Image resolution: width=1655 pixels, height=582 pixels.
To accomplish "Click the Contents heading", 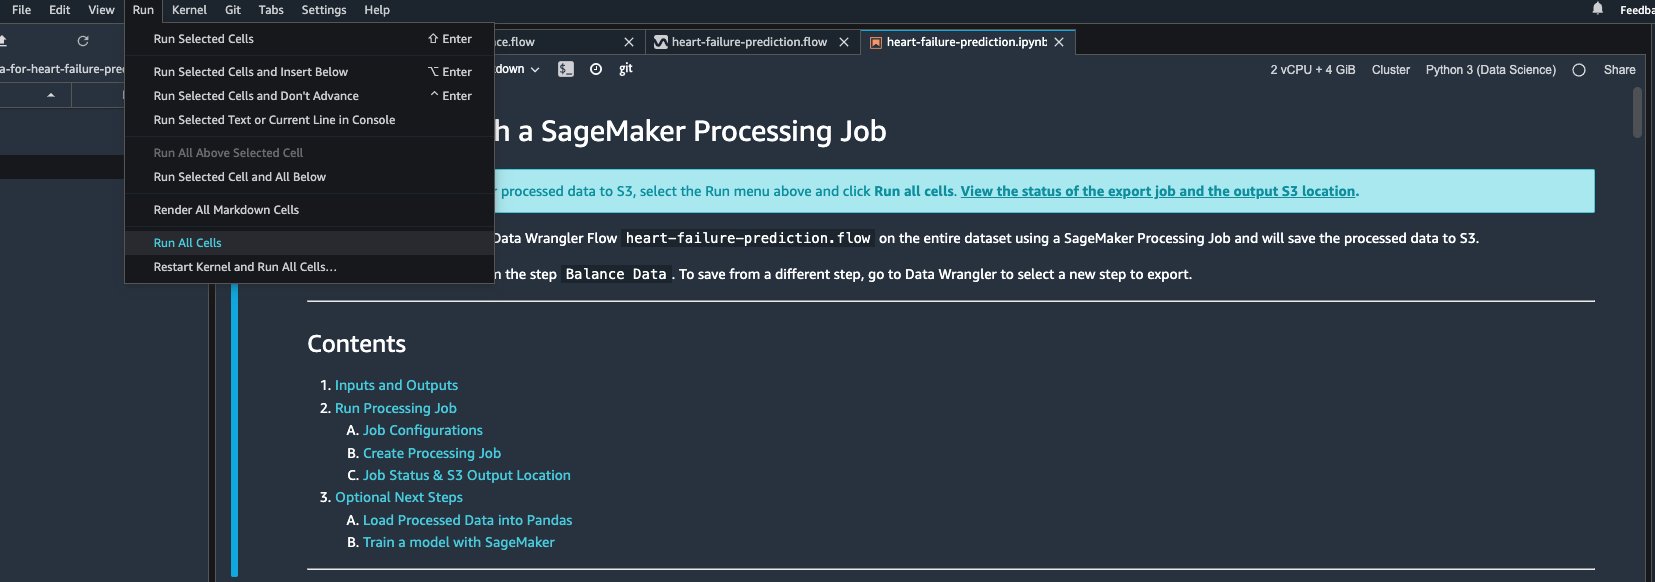I will (x=357, y=344).
